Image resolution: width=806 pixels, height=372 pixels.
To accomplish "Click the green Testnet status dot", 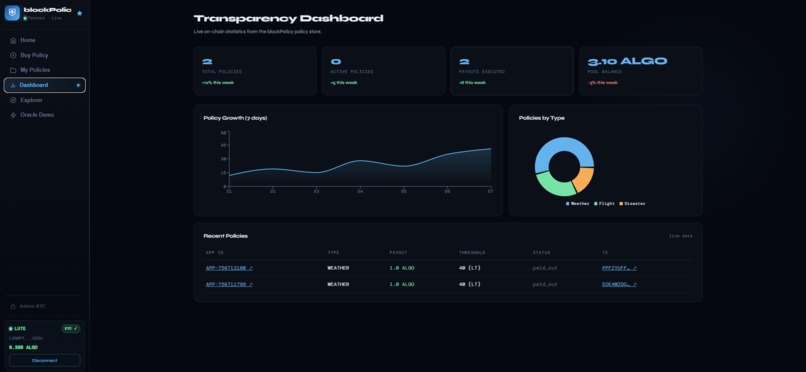I will coord(25,18).
